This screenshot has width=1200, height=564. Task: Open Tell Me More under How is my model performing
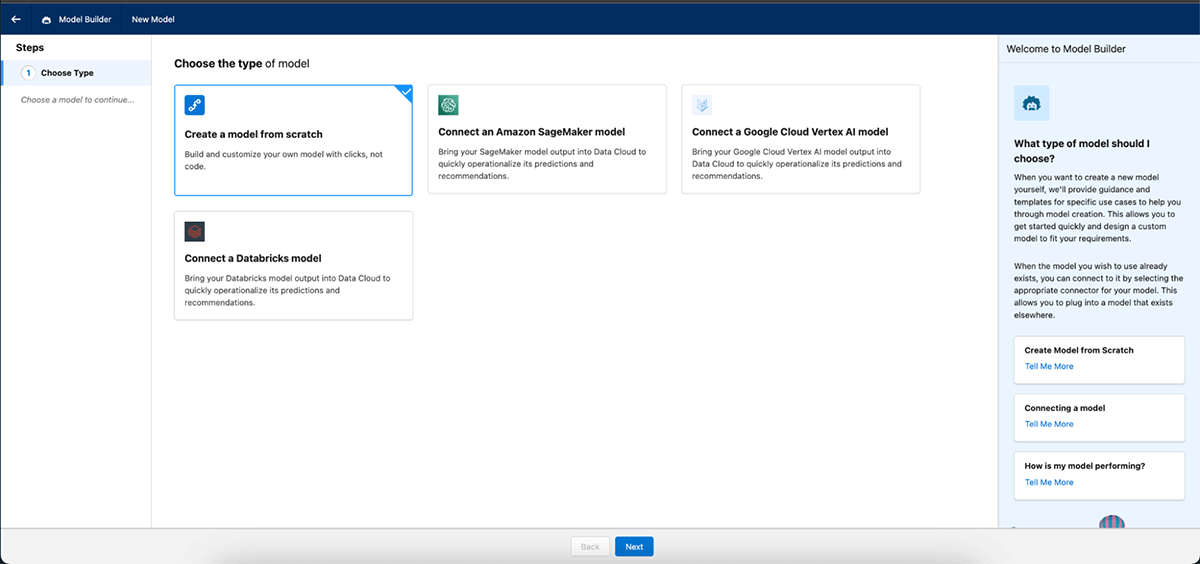pyautogui.click(x=1049, y=482)
